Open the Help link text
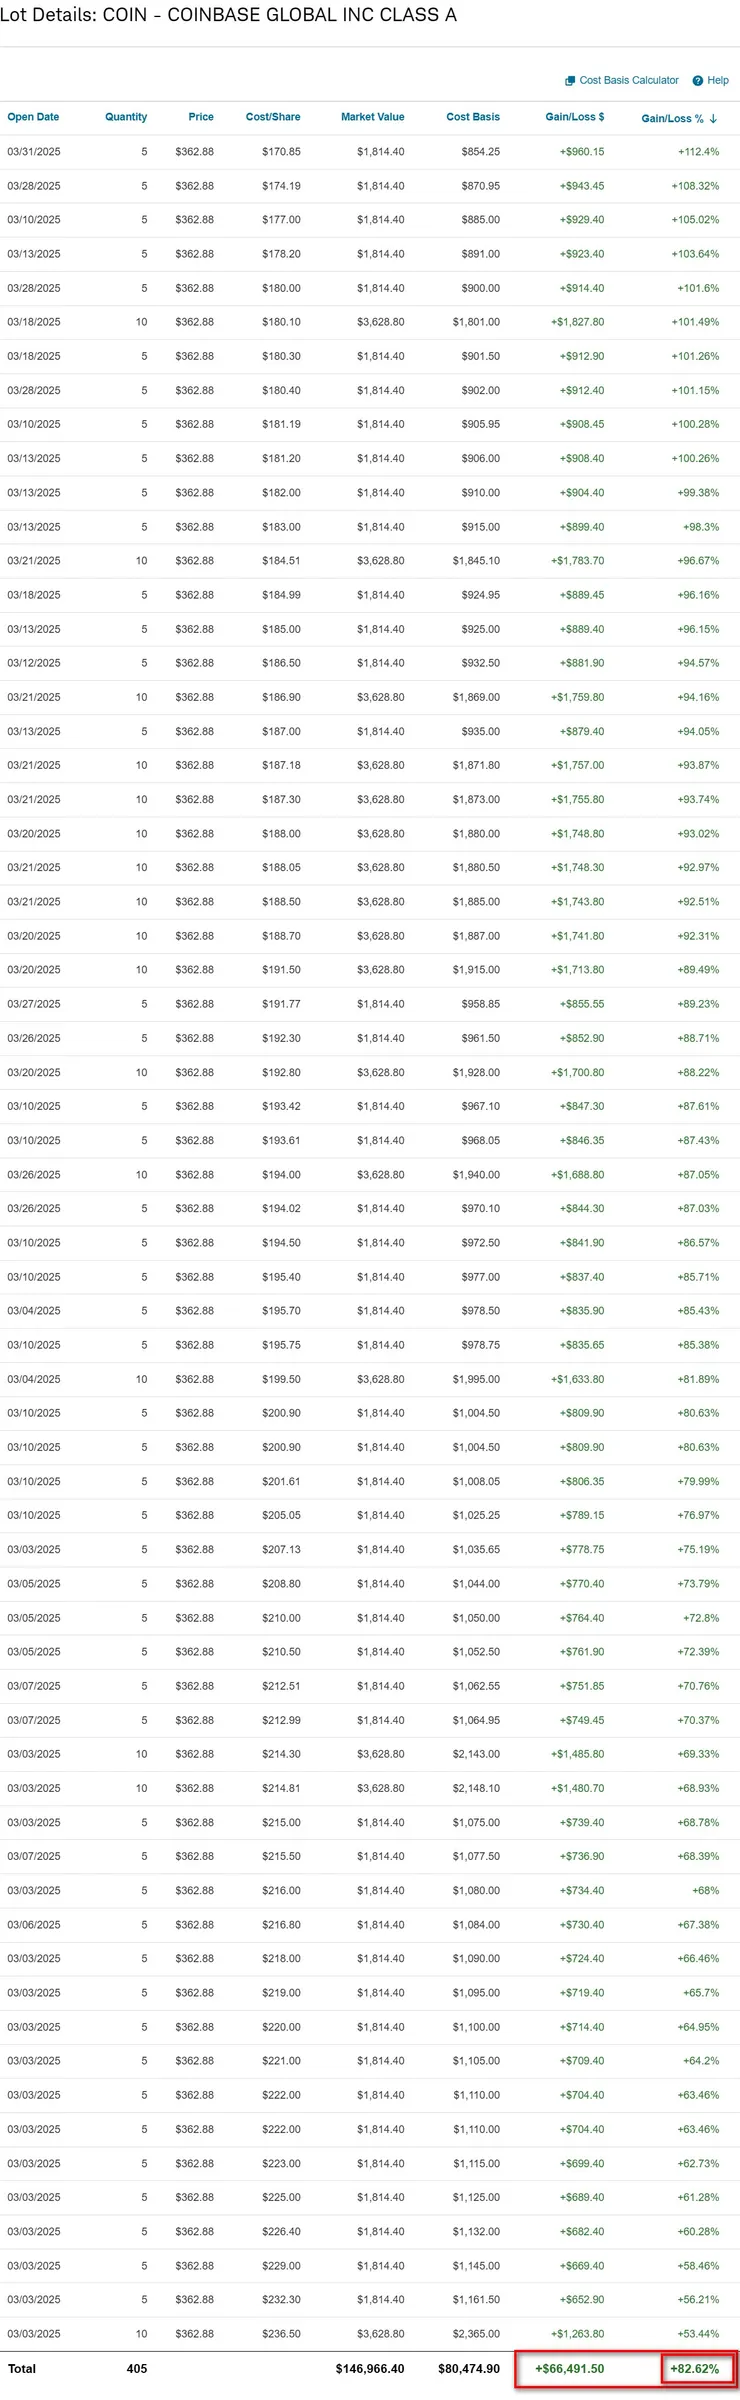 (x=718, y=81)
